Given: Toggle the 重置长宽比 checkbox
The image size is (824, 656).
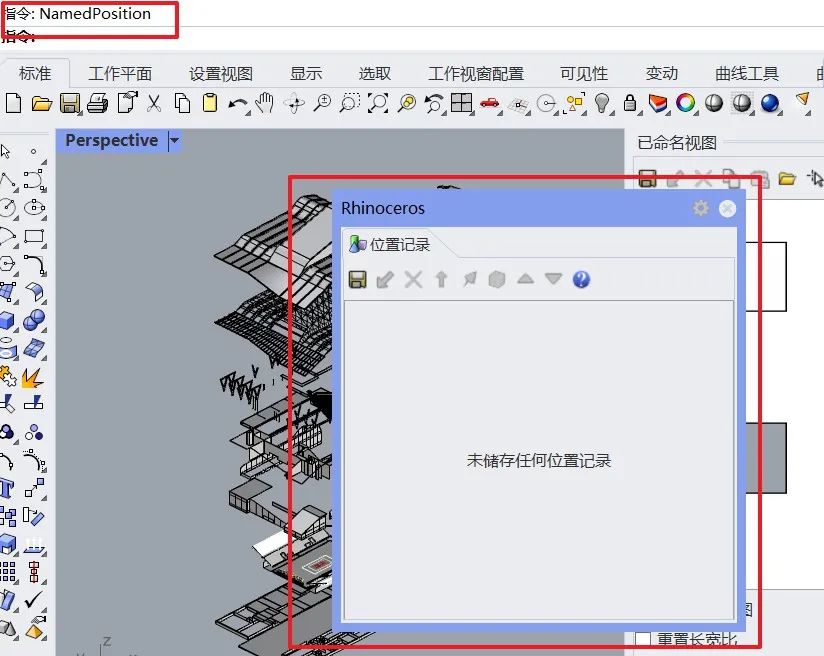Looking at the screenshot, I should [x=643, y=640].
